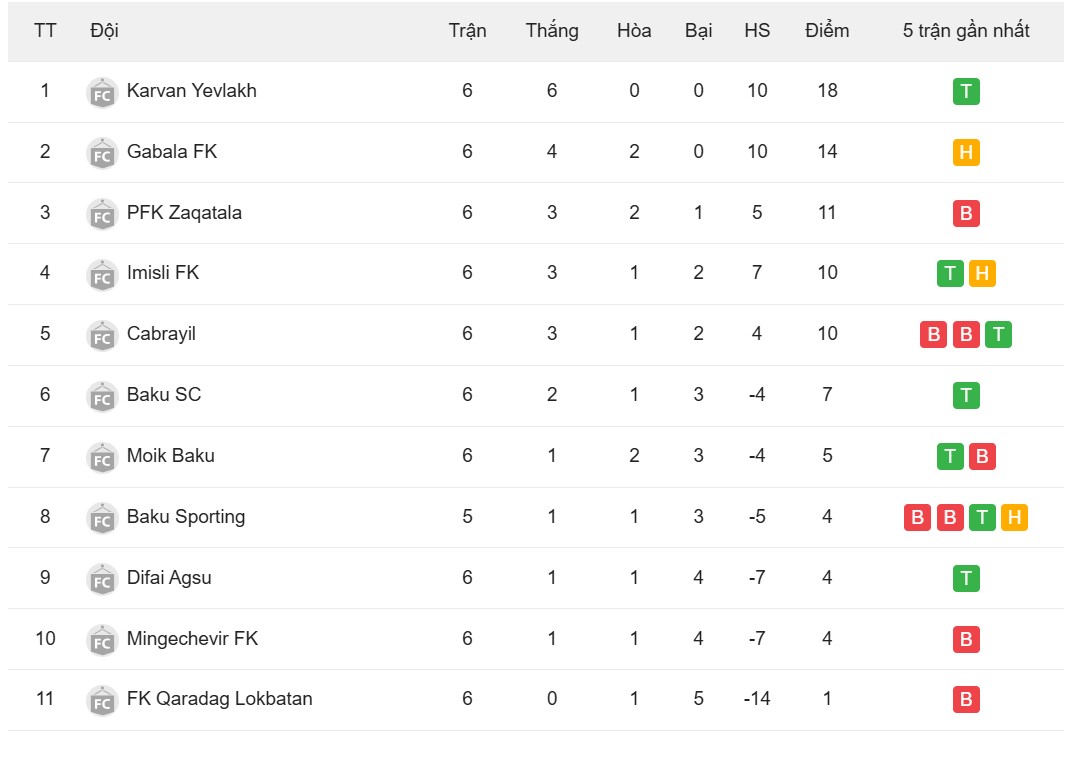Click the Moik Baku club crest
This screenshot has width=1072, height=768.
click(x=102, y=457)
